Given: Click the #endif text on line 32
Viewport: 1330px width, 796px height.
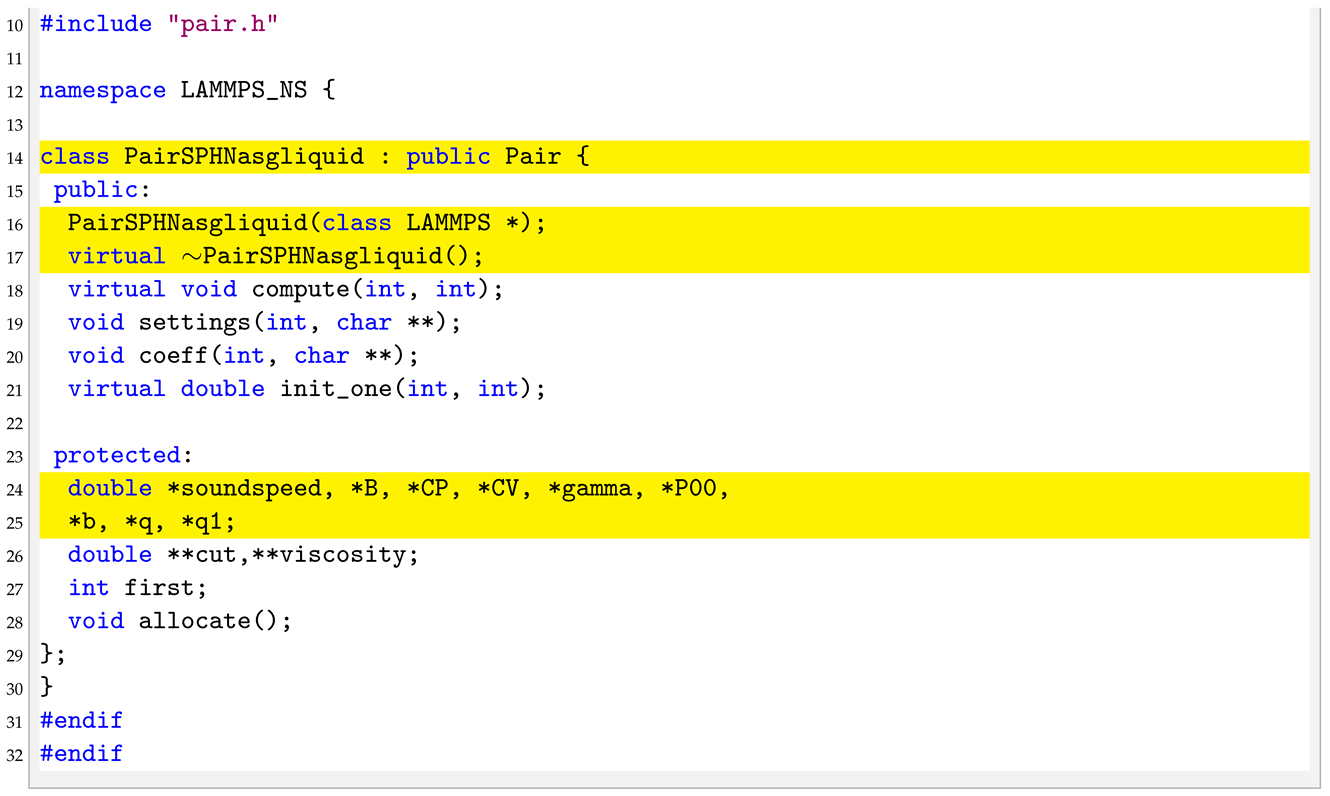Looking at the screenshot, I should pos(82,752).
